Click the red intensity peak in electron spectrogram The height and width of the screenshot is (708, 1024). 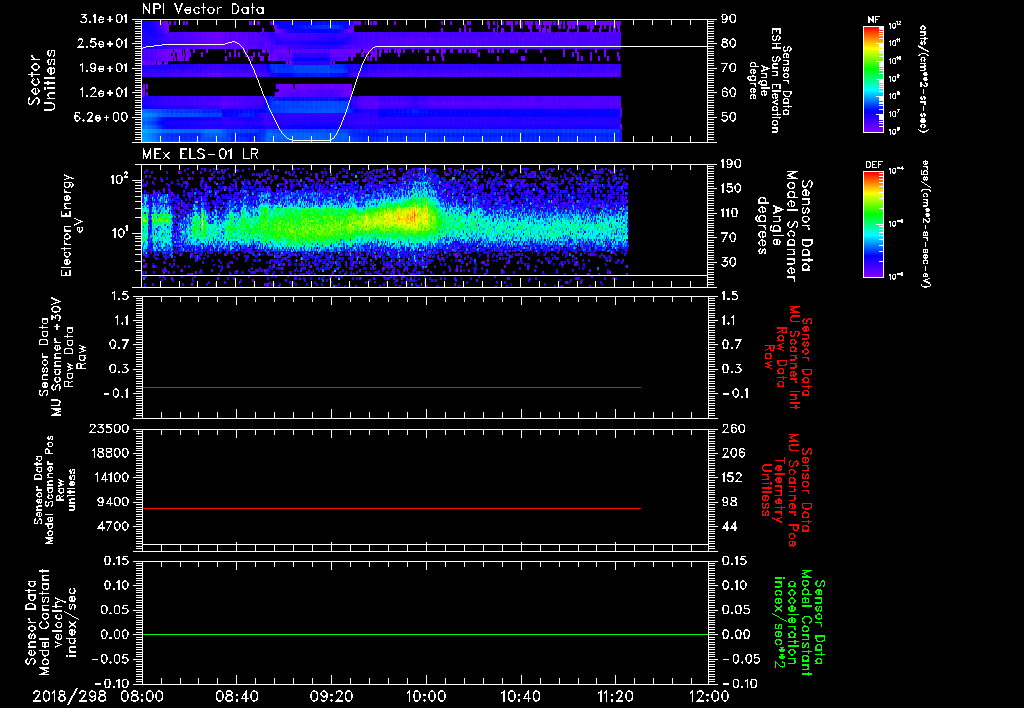tap(413, 216)
